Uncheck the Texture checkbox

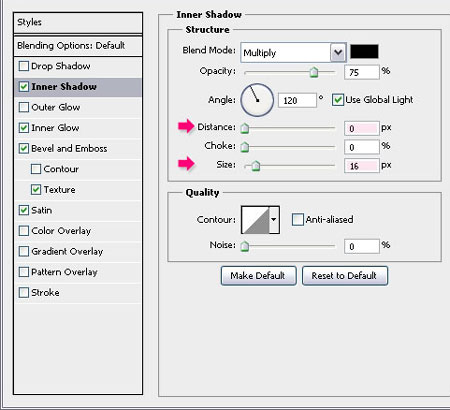point(36,190)
